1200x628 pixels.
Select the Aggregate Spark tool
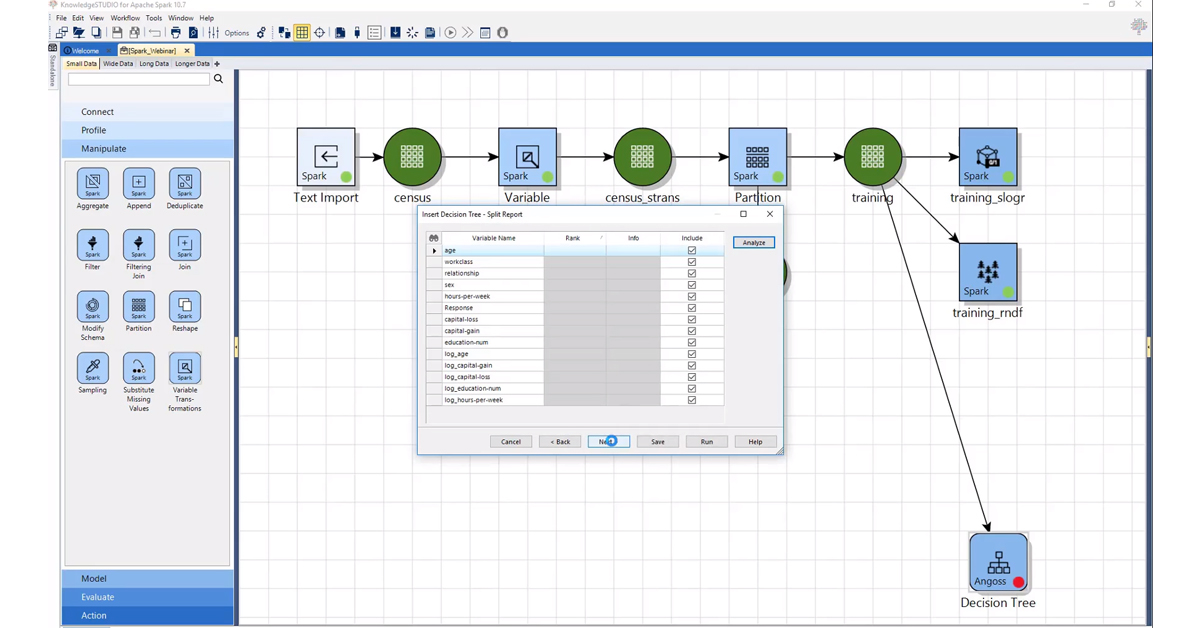click(92, 184)
